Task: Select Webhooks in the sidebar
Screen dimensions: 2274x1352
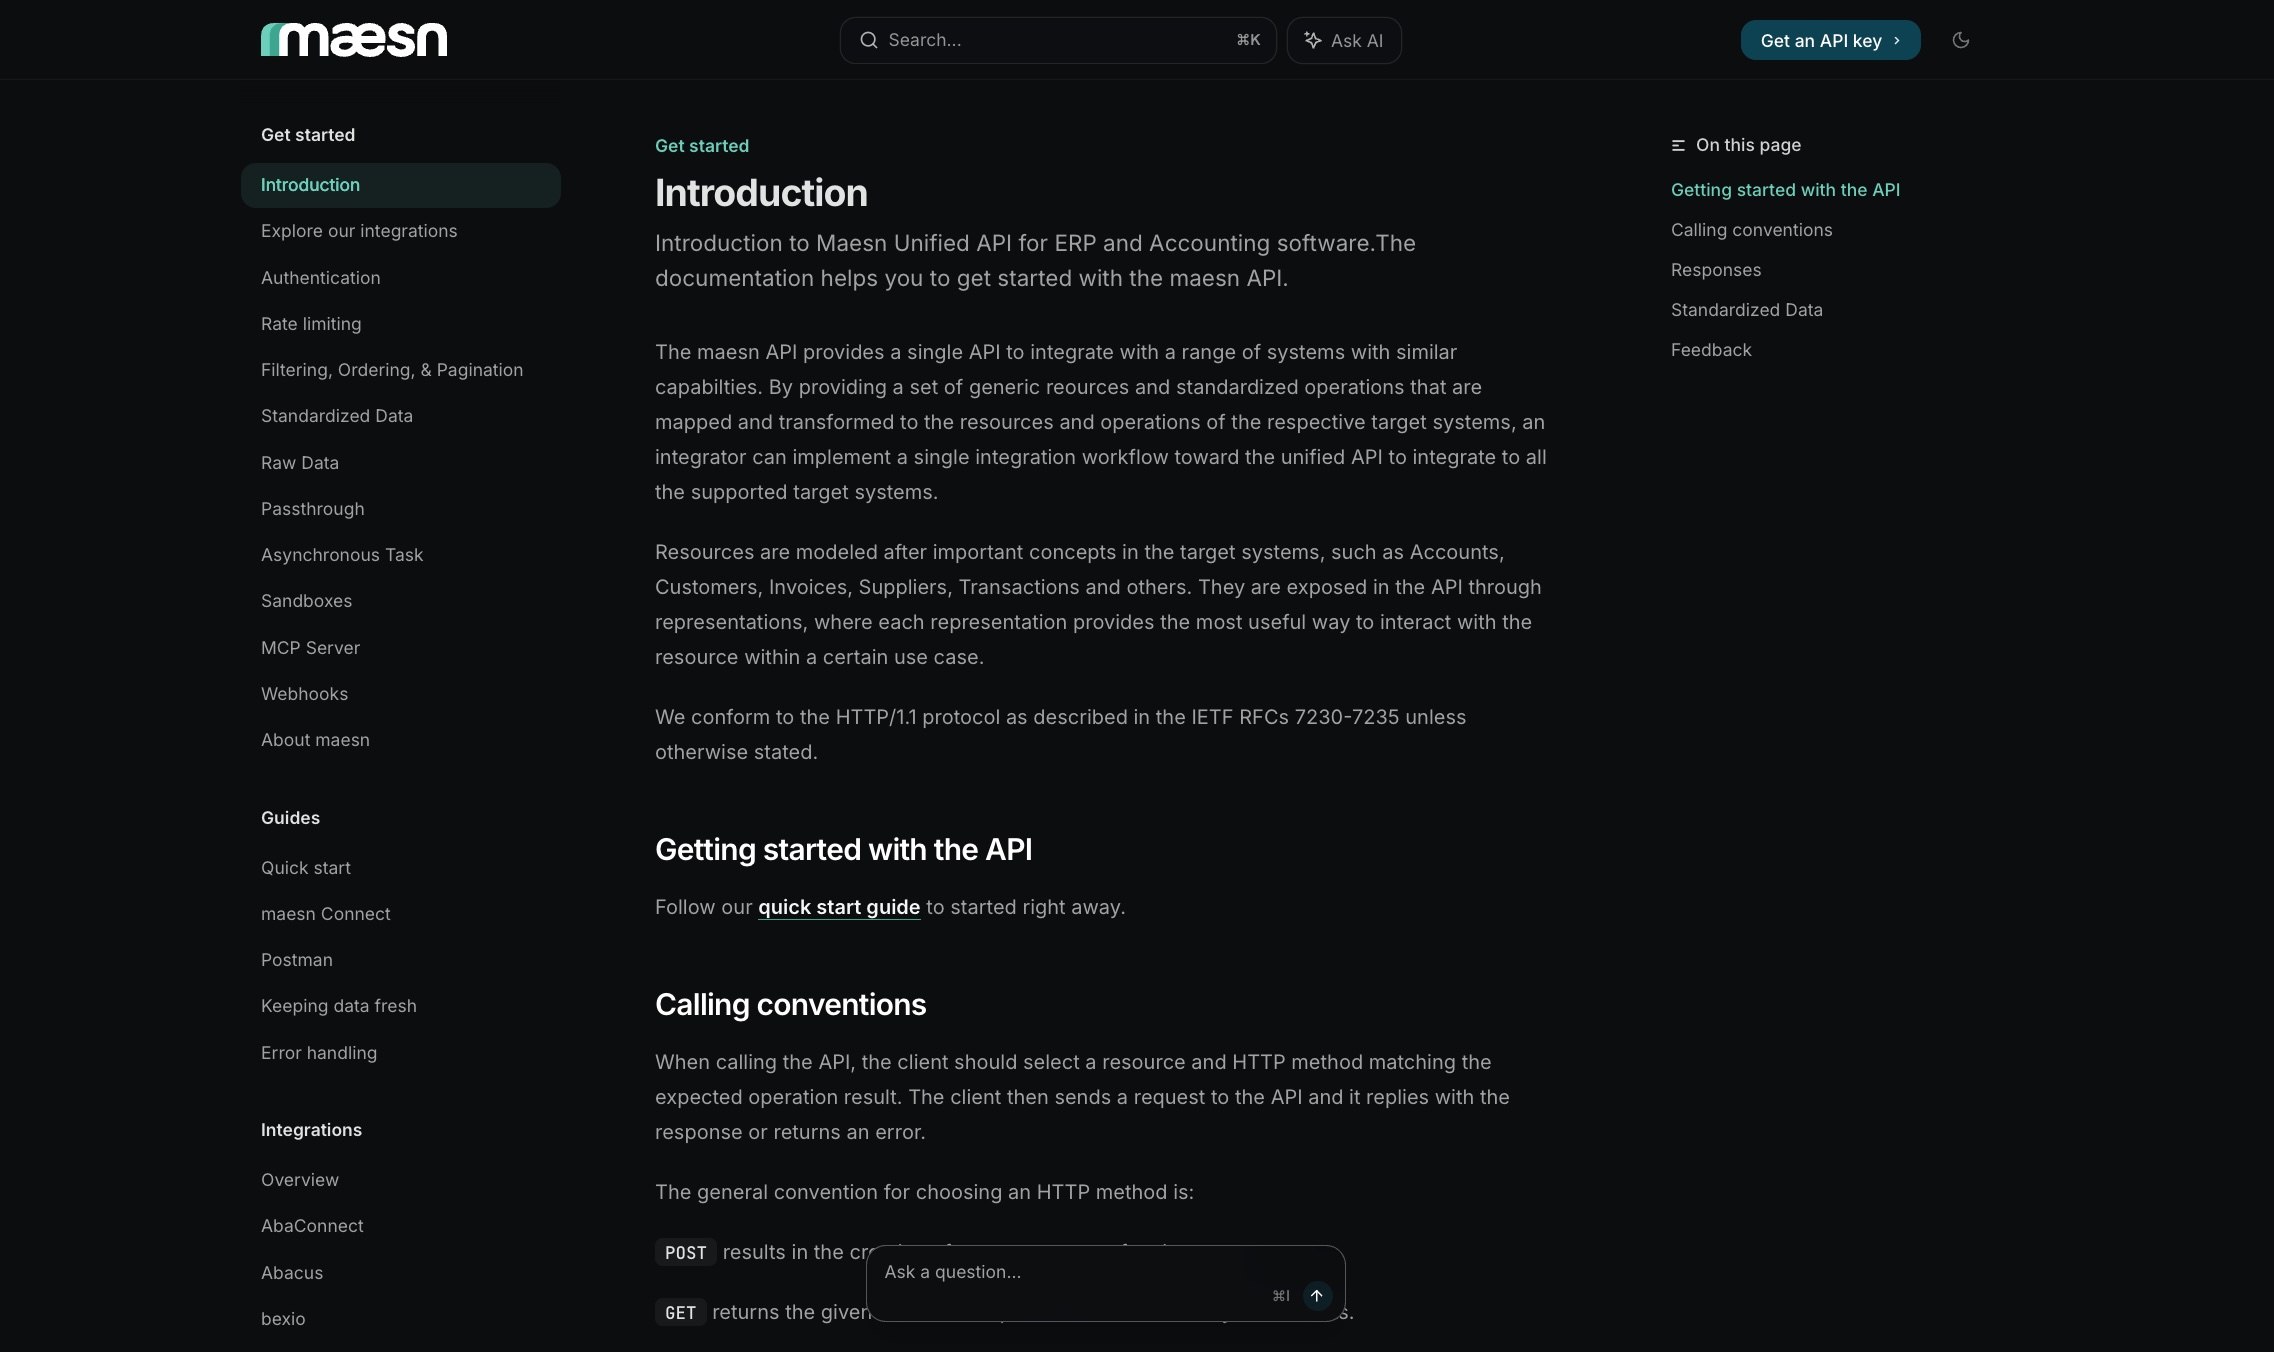Action: 304,694
